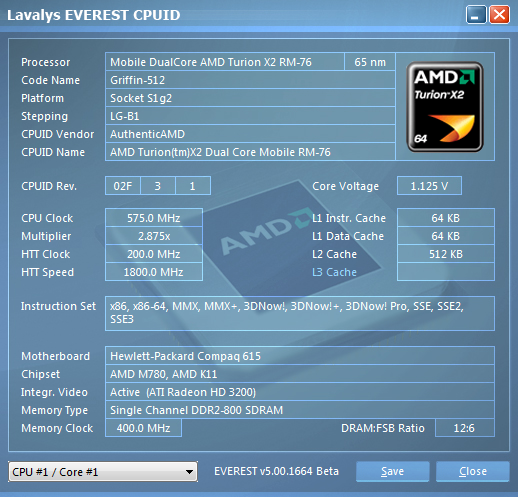Click the Motherboard Hewlett-Packard Compaq 615 field
Viewport: 518px width, 497px height.
[300, 356]
